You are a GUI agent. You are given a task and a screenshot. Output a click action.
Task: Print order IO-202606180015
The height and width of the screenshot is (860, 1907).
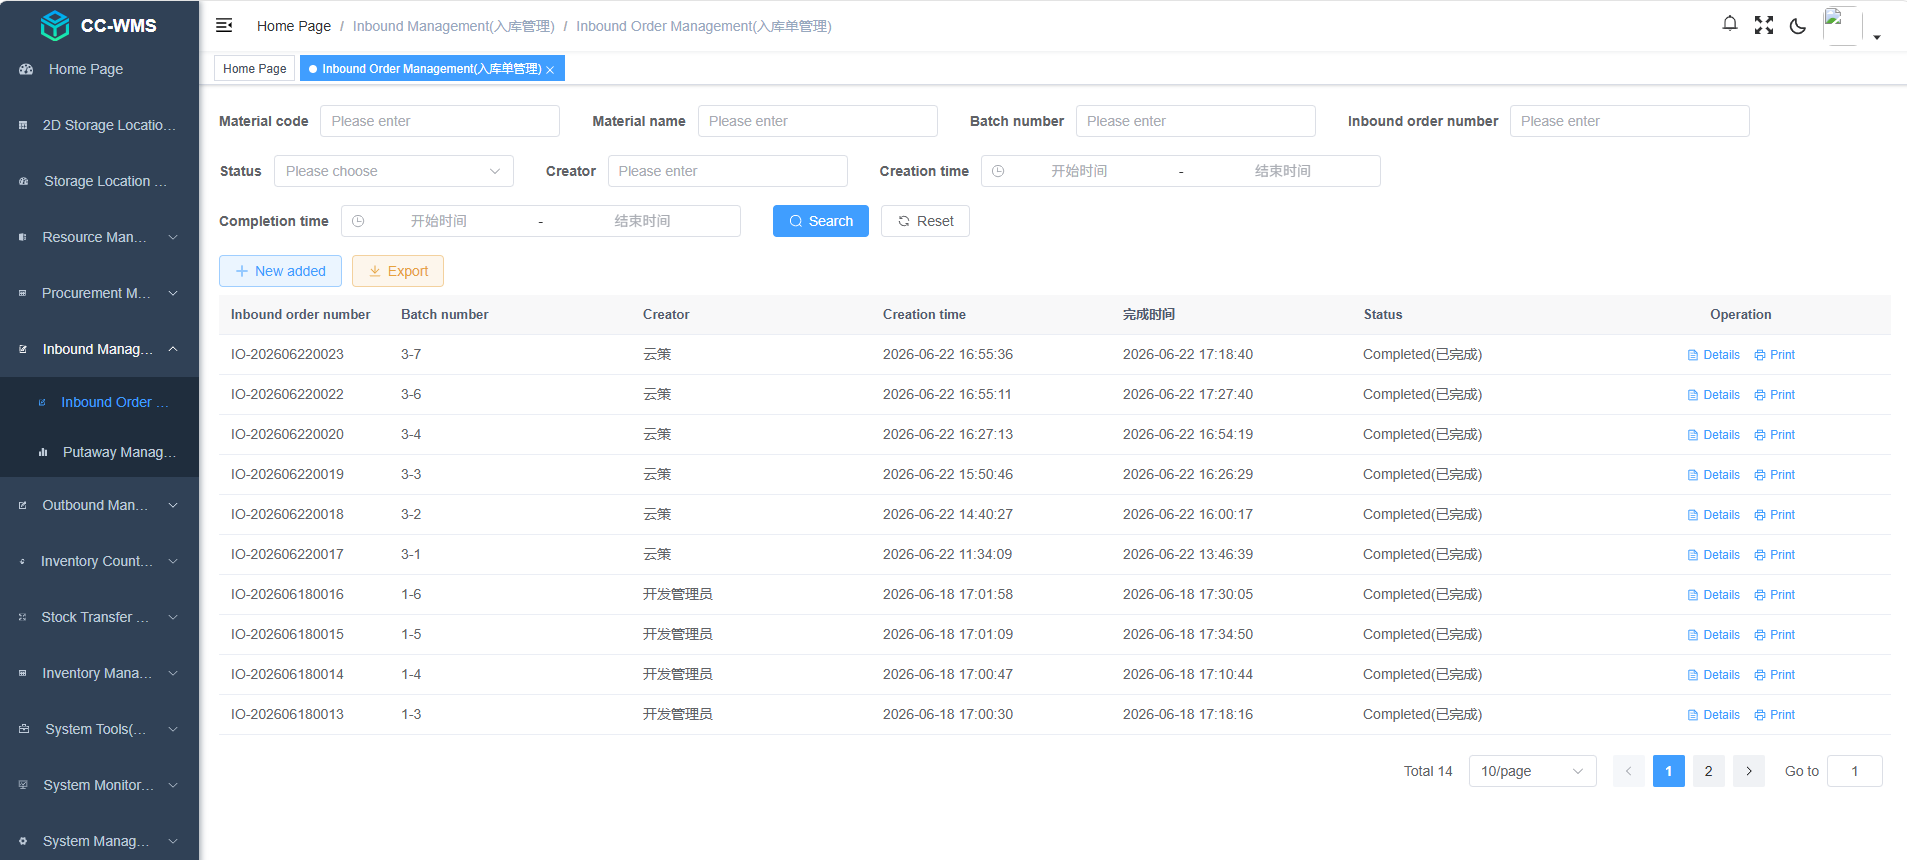click(1775, 635)
